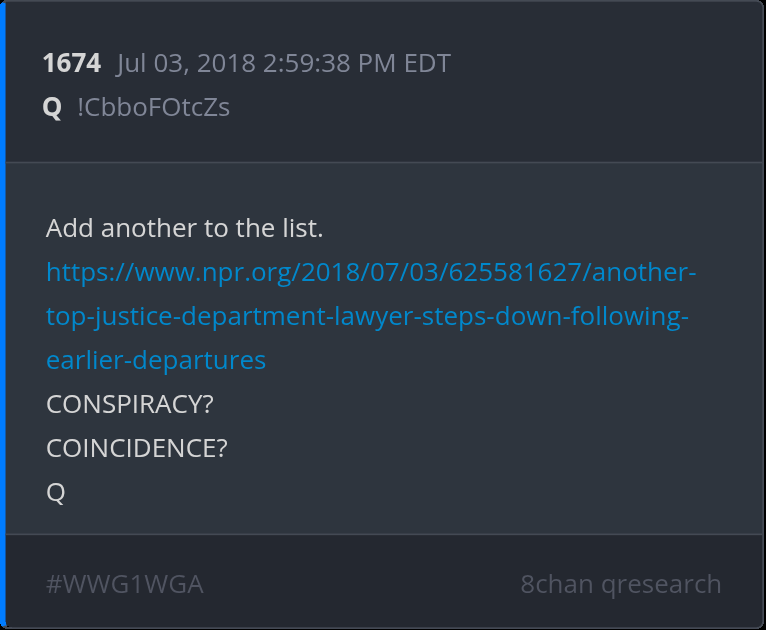Click the "qresearch" board label
Viewport: 766px width, 630px height.
coord(662,584)
